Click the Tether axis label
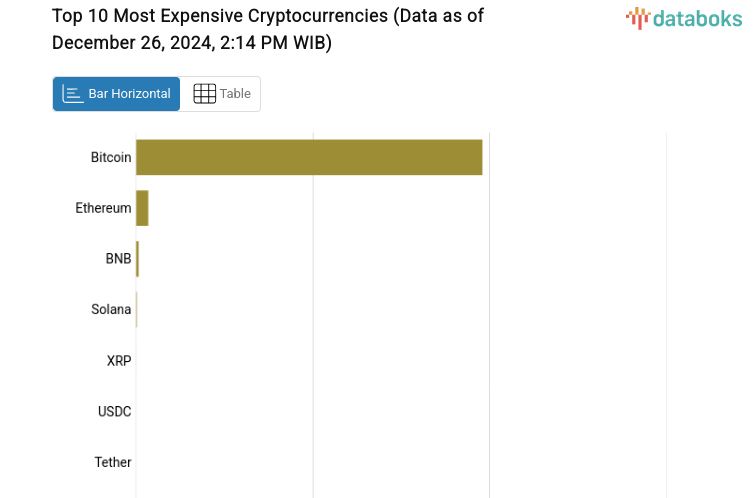753x498 pixels. click(x=113, y=463)
